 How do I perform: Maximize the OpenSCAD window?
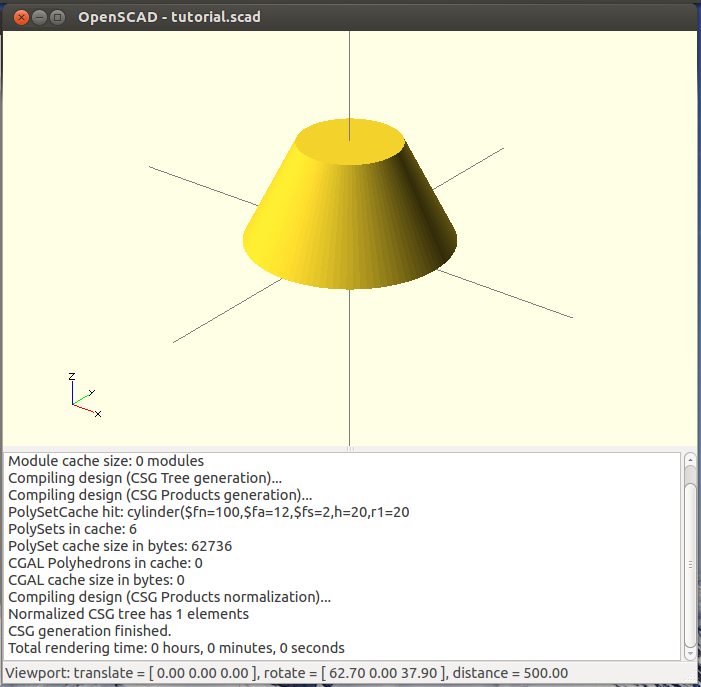point(57,17)
